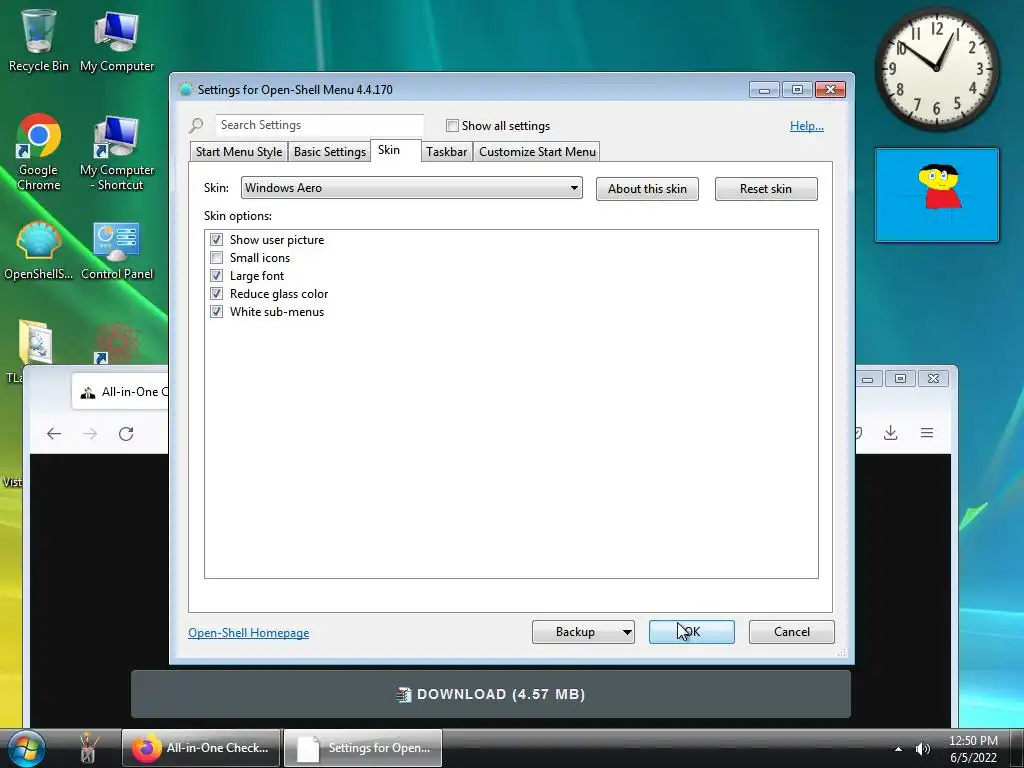Show hidden tray icons arrow

[899, 749]
